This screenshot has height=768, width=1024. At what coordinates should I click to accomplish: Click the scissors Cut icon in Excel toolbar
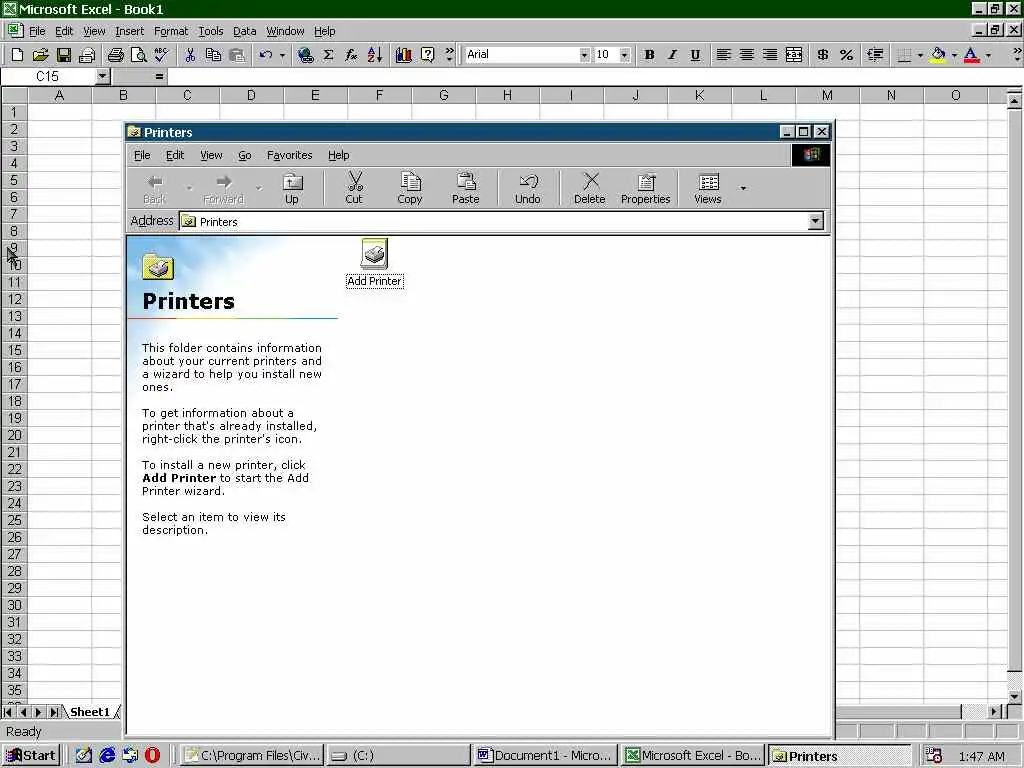190,55
